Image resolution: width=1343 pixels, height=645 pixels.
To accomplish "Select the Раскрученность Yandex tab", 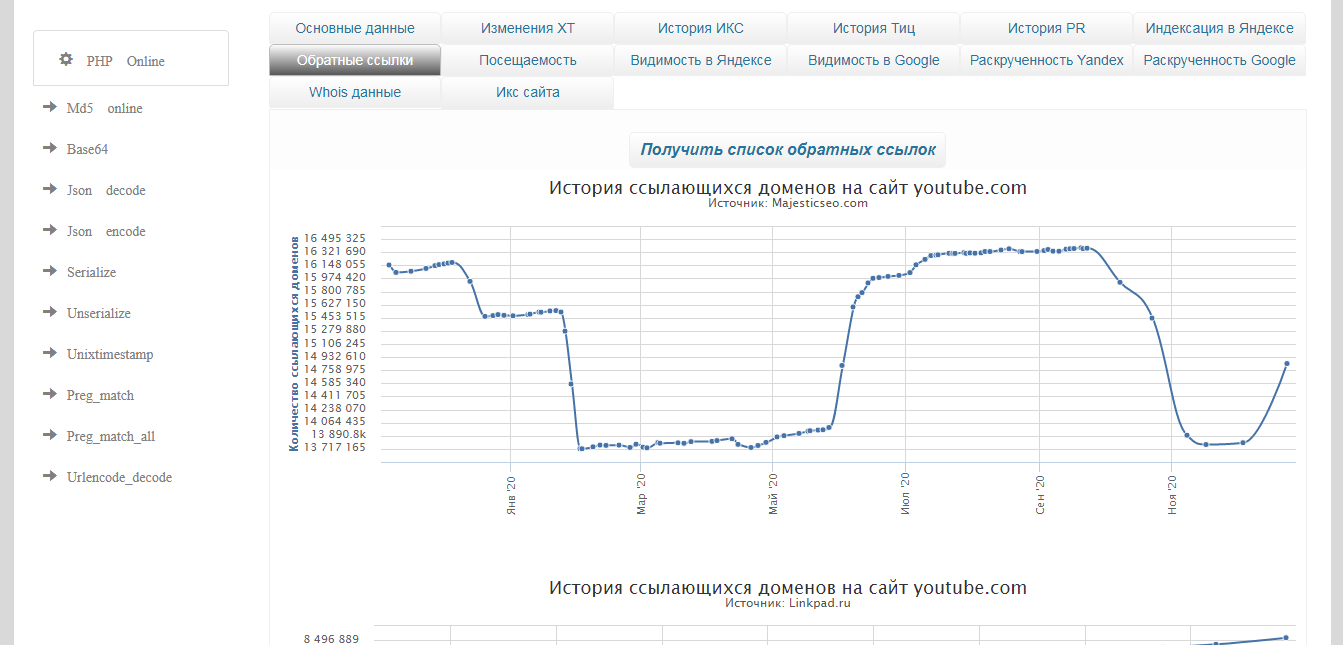I will pyautogui.click(x=1047, y=60).
